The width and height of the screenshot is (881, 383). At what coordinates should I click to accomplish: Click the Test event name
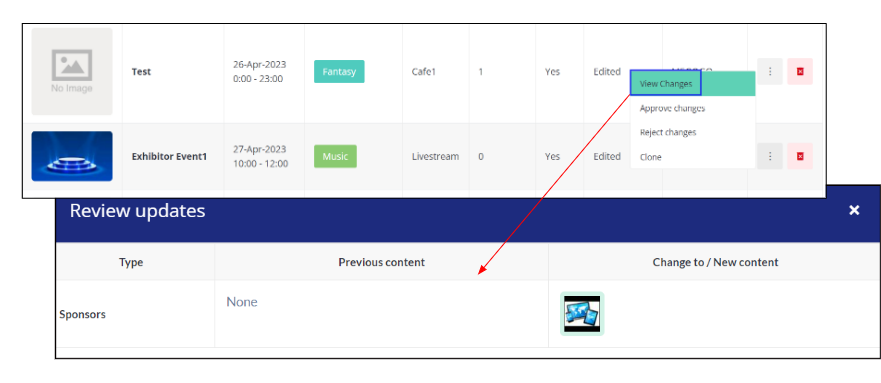click(x=141, y=72)
